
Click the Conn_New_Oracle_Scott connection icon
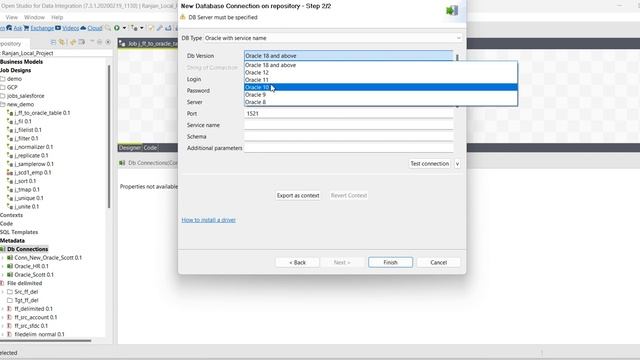(10, 258)
